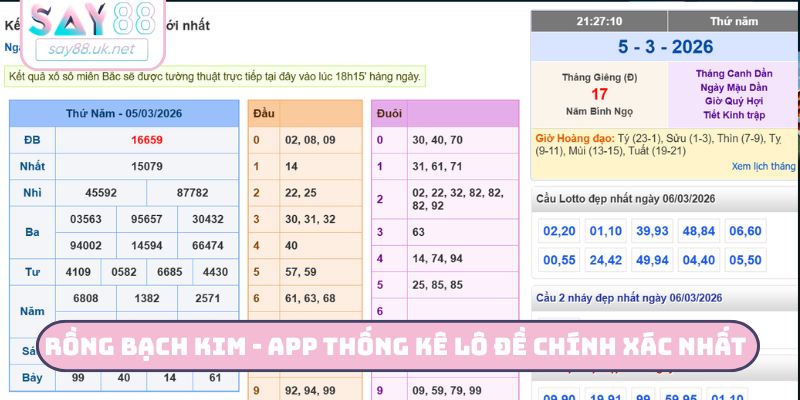Select fifth prize number 2571
Screen dimensions: 800x400
[208, 298]
